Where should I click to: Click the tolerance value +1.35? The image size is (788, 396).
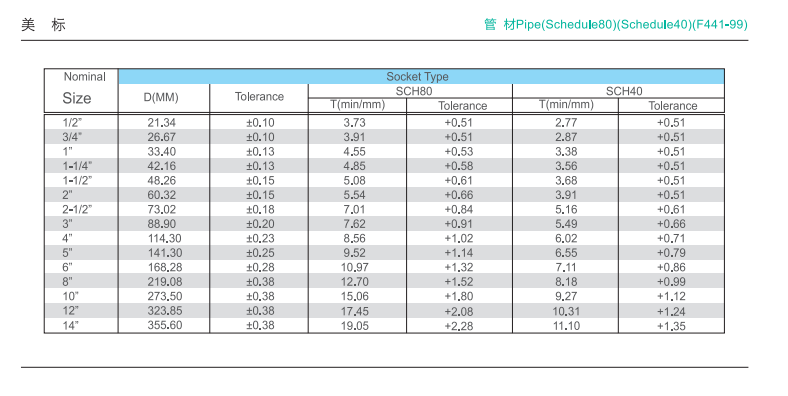point(671,326)
